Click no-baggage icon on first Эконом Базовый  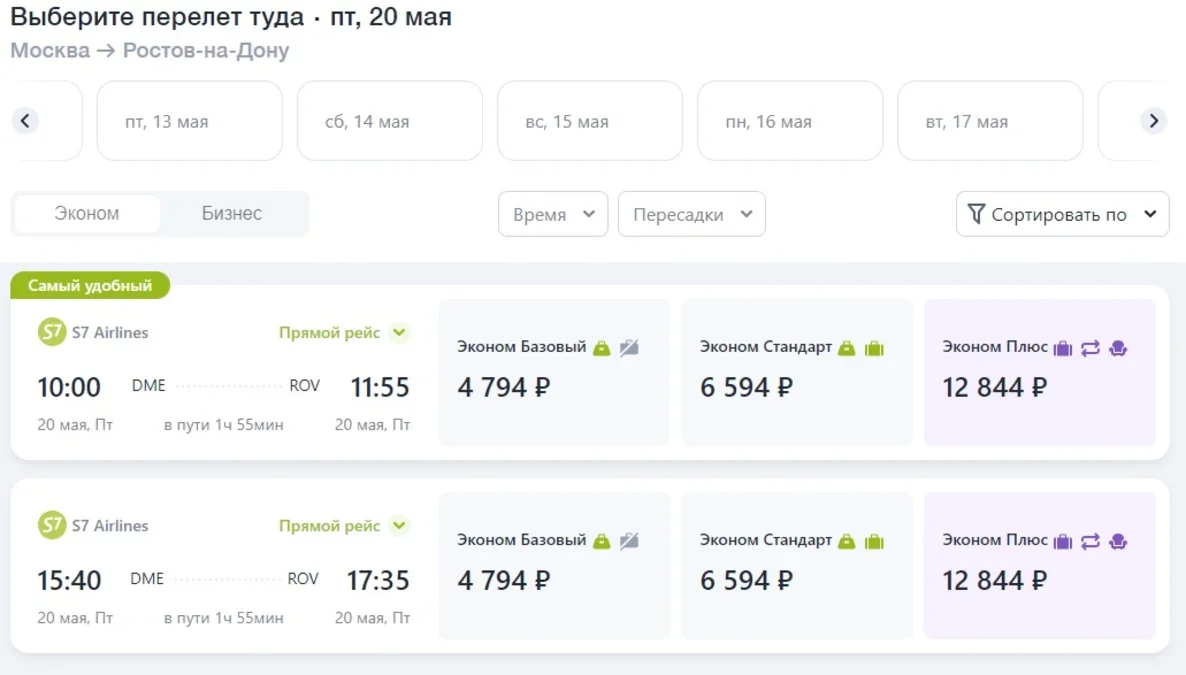point(629,348)
